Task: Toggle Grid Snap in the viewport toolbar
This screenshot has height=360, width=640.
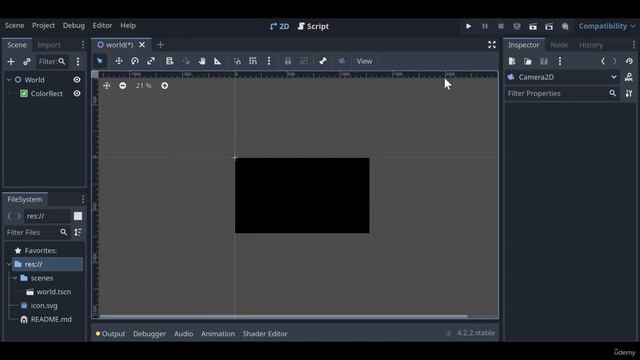Action: pos(253,61)
